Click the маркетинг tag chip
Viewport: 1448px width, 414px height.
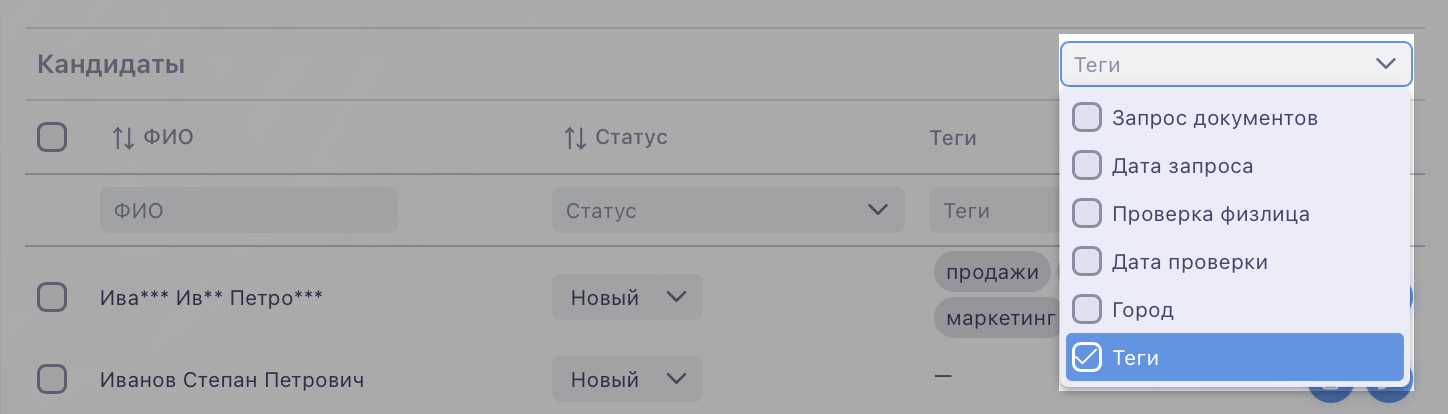(x=996, y=318)
